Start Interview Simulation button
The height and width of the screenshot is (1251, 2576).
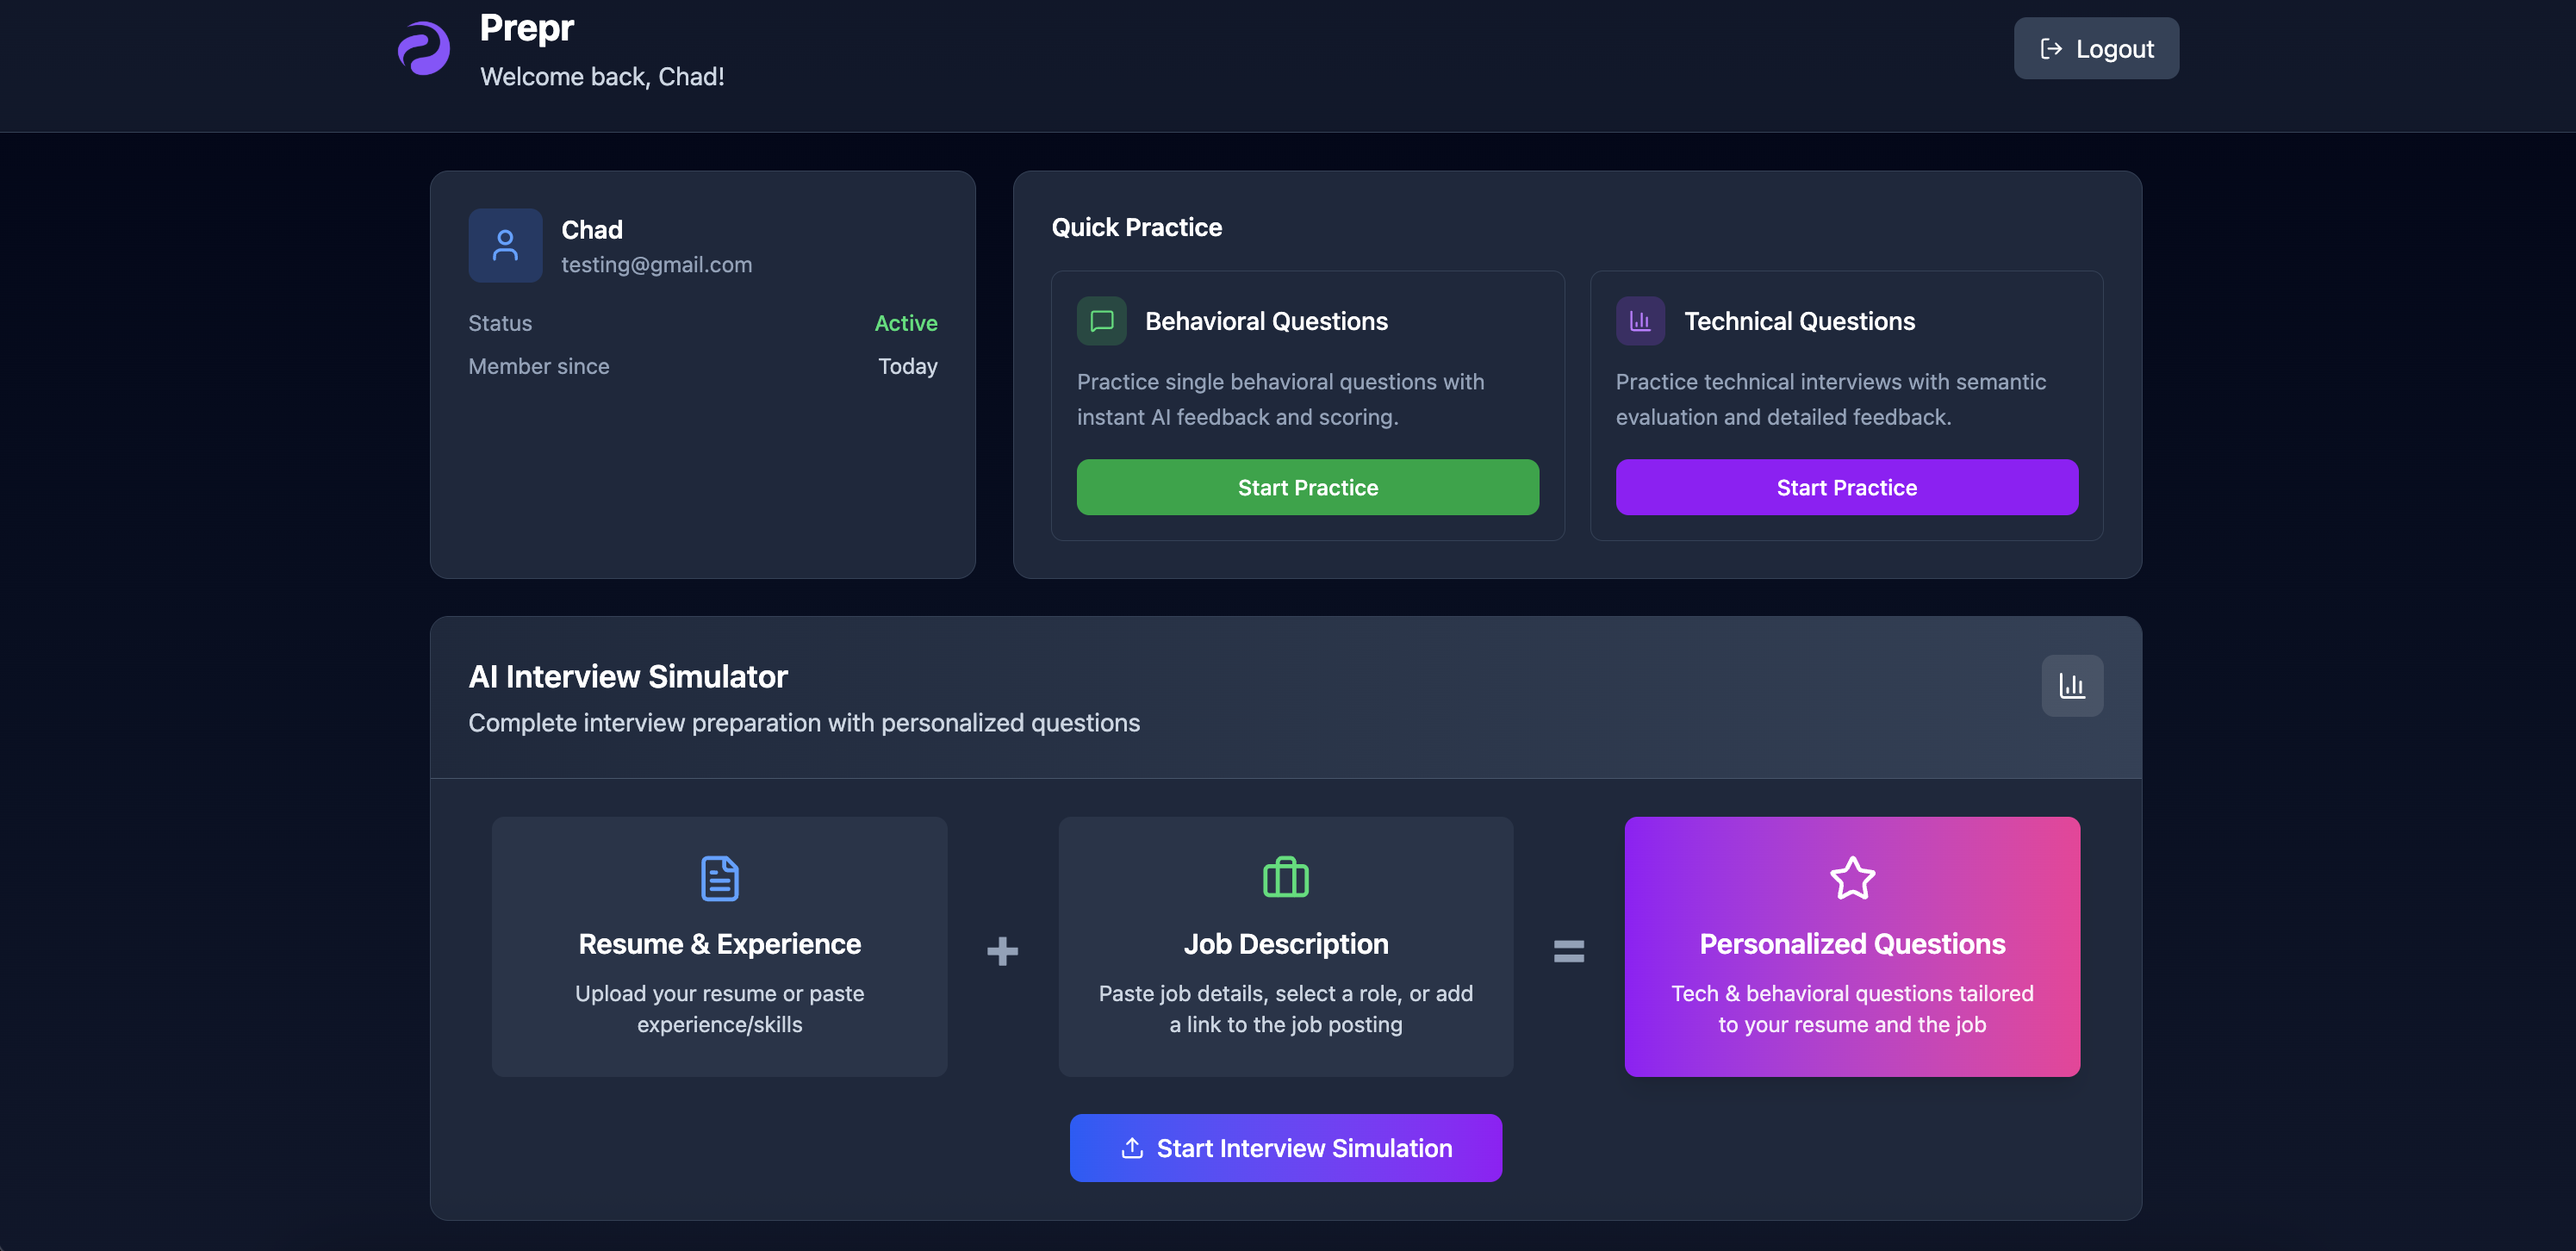point(1285,1148)
